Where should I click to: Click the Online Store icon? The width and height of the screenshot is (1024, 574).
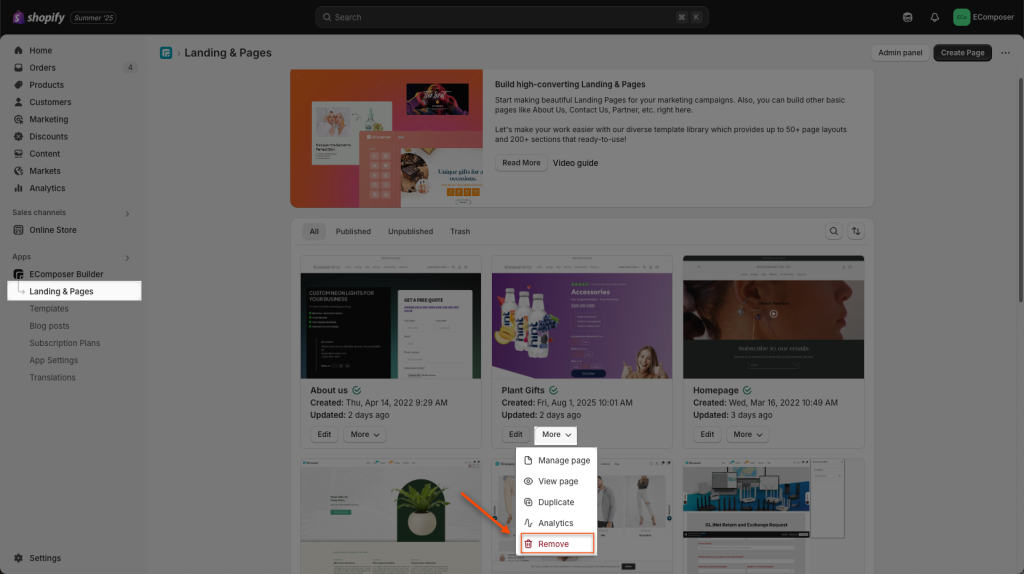point(18,230)
